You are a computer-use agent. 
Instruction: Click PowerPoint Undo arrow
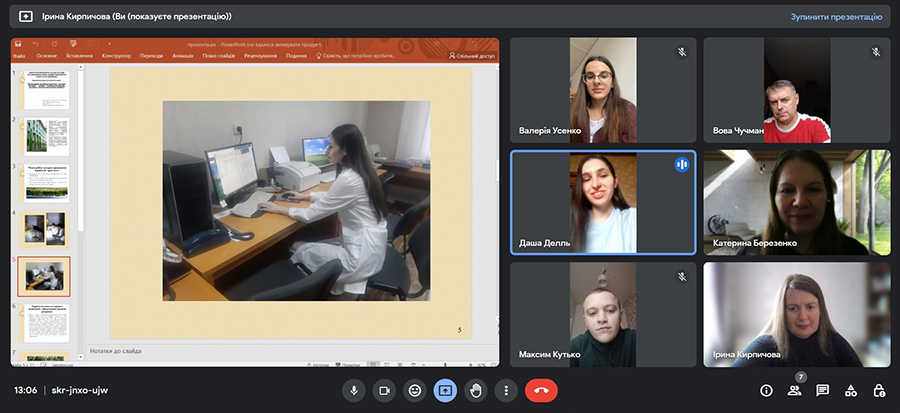pyautogui.click(x=35, y=44)
